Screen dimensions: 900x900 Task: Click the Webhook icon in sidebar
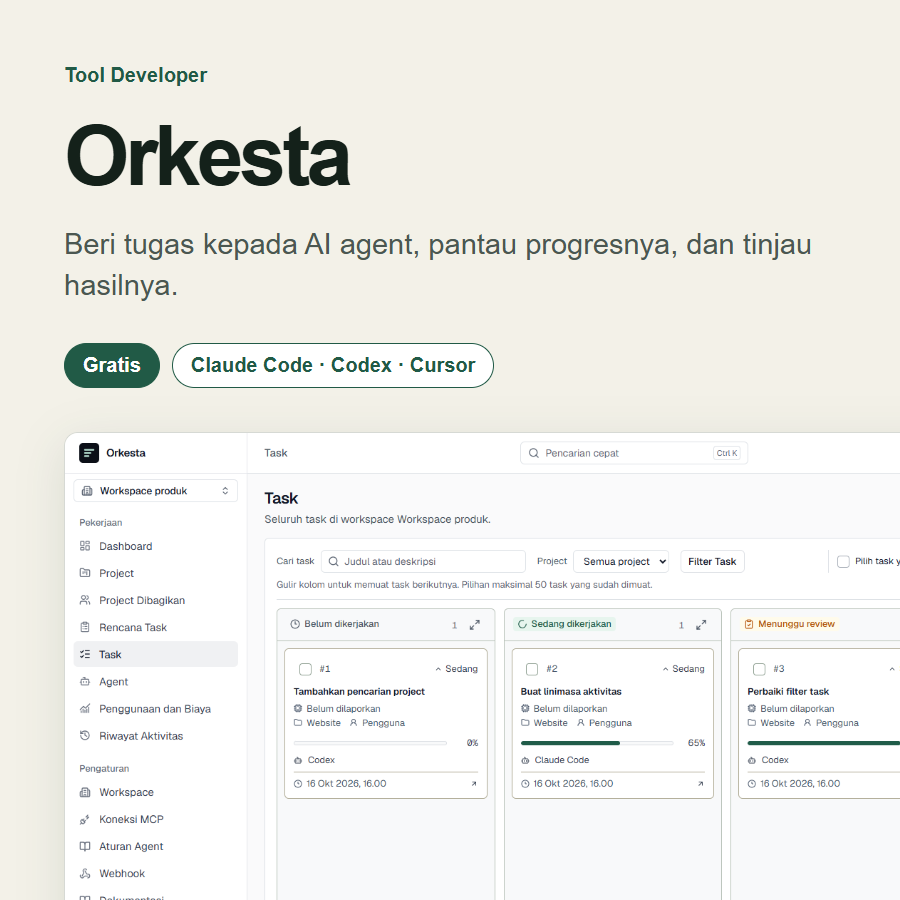pos(85,873)
